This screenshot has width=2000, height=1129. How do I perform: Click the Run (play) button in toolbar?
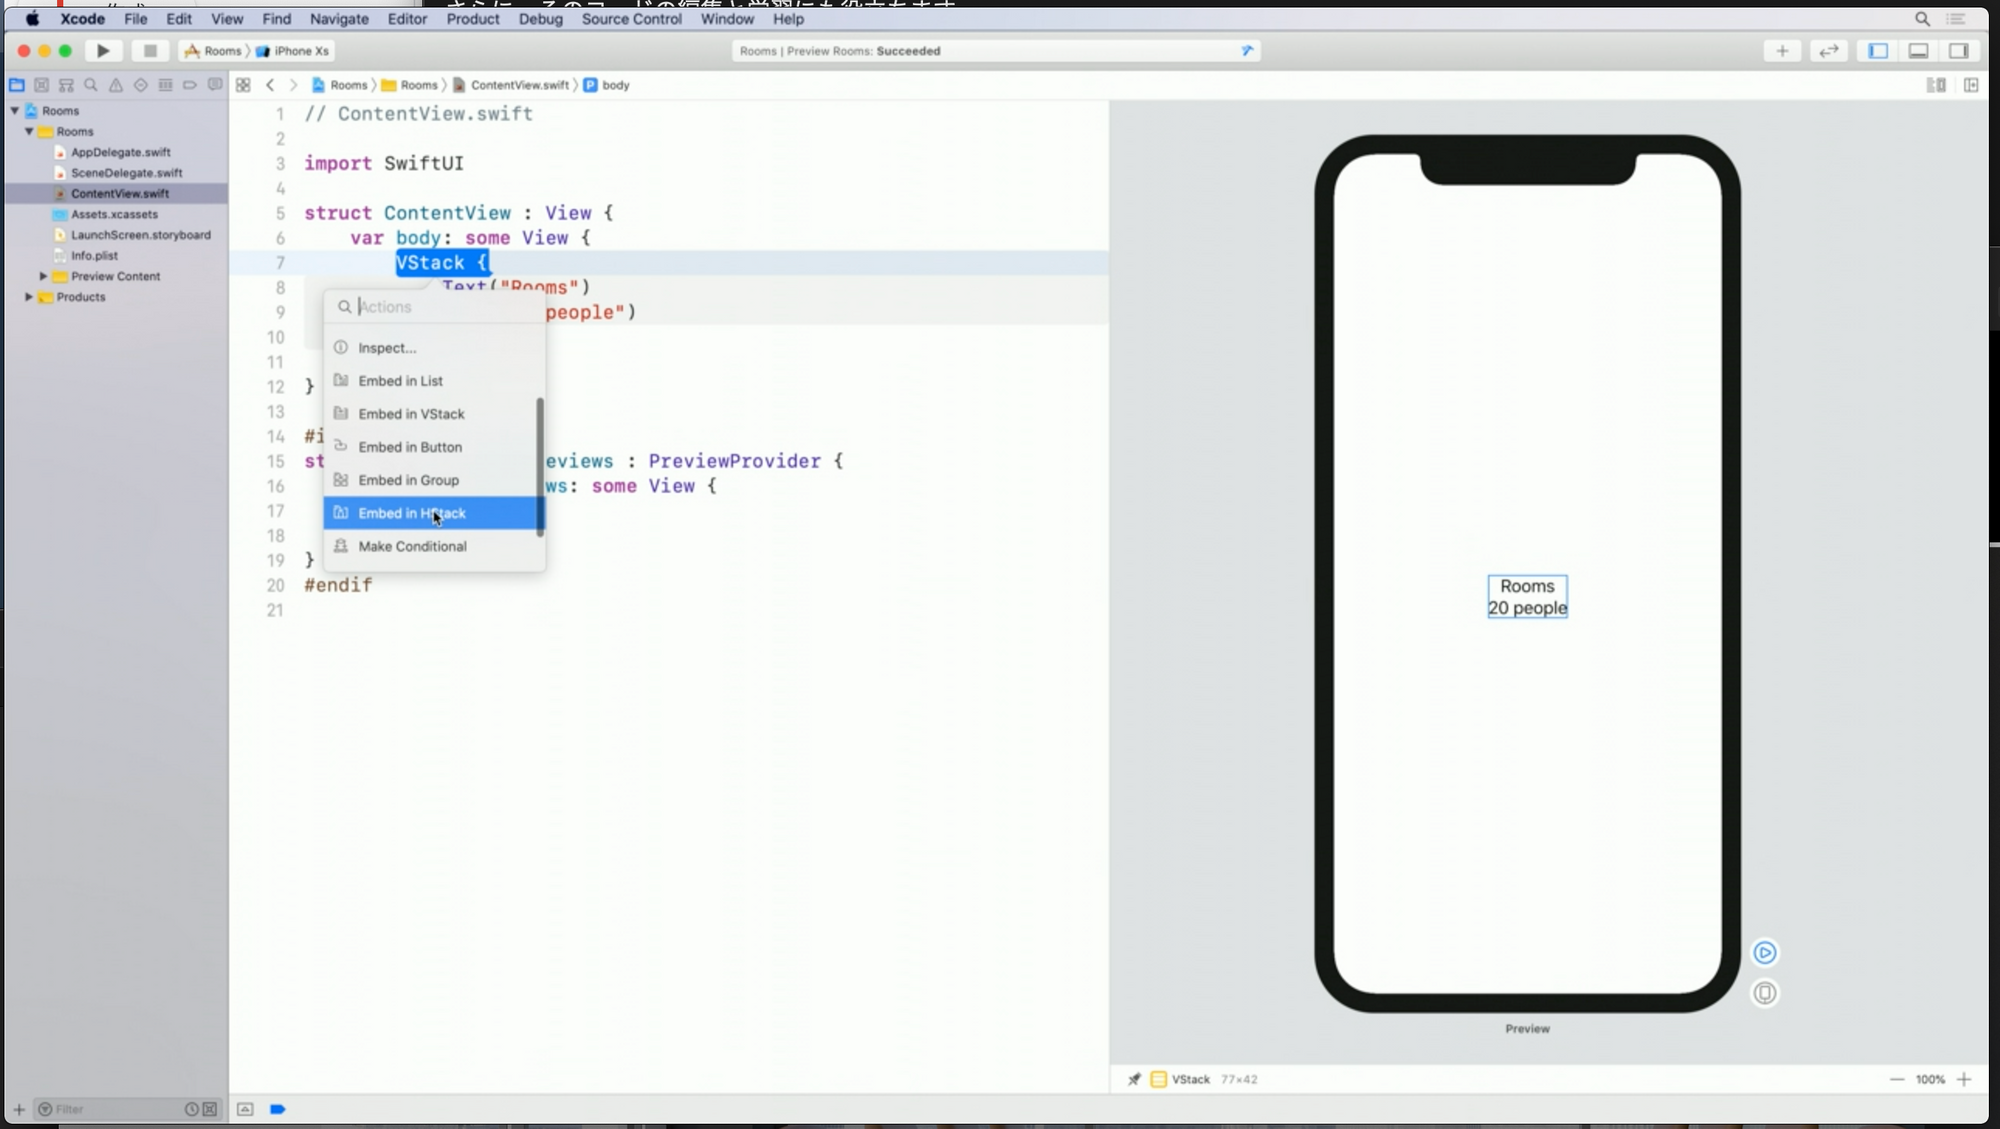click(103, 51)
